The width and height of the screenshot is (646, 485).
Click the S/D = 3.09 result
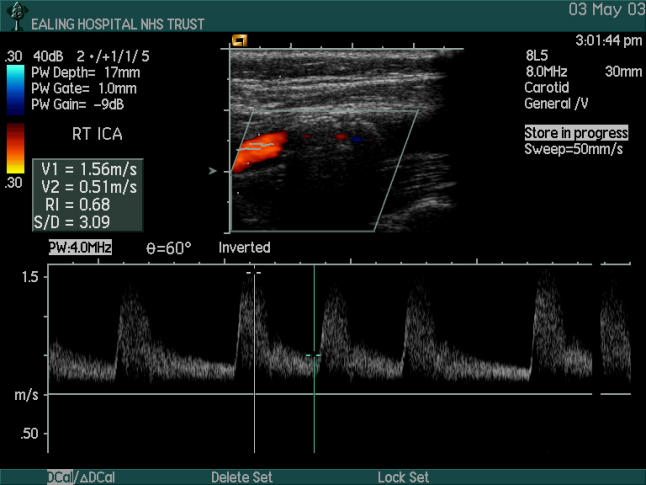click(72, 222)
